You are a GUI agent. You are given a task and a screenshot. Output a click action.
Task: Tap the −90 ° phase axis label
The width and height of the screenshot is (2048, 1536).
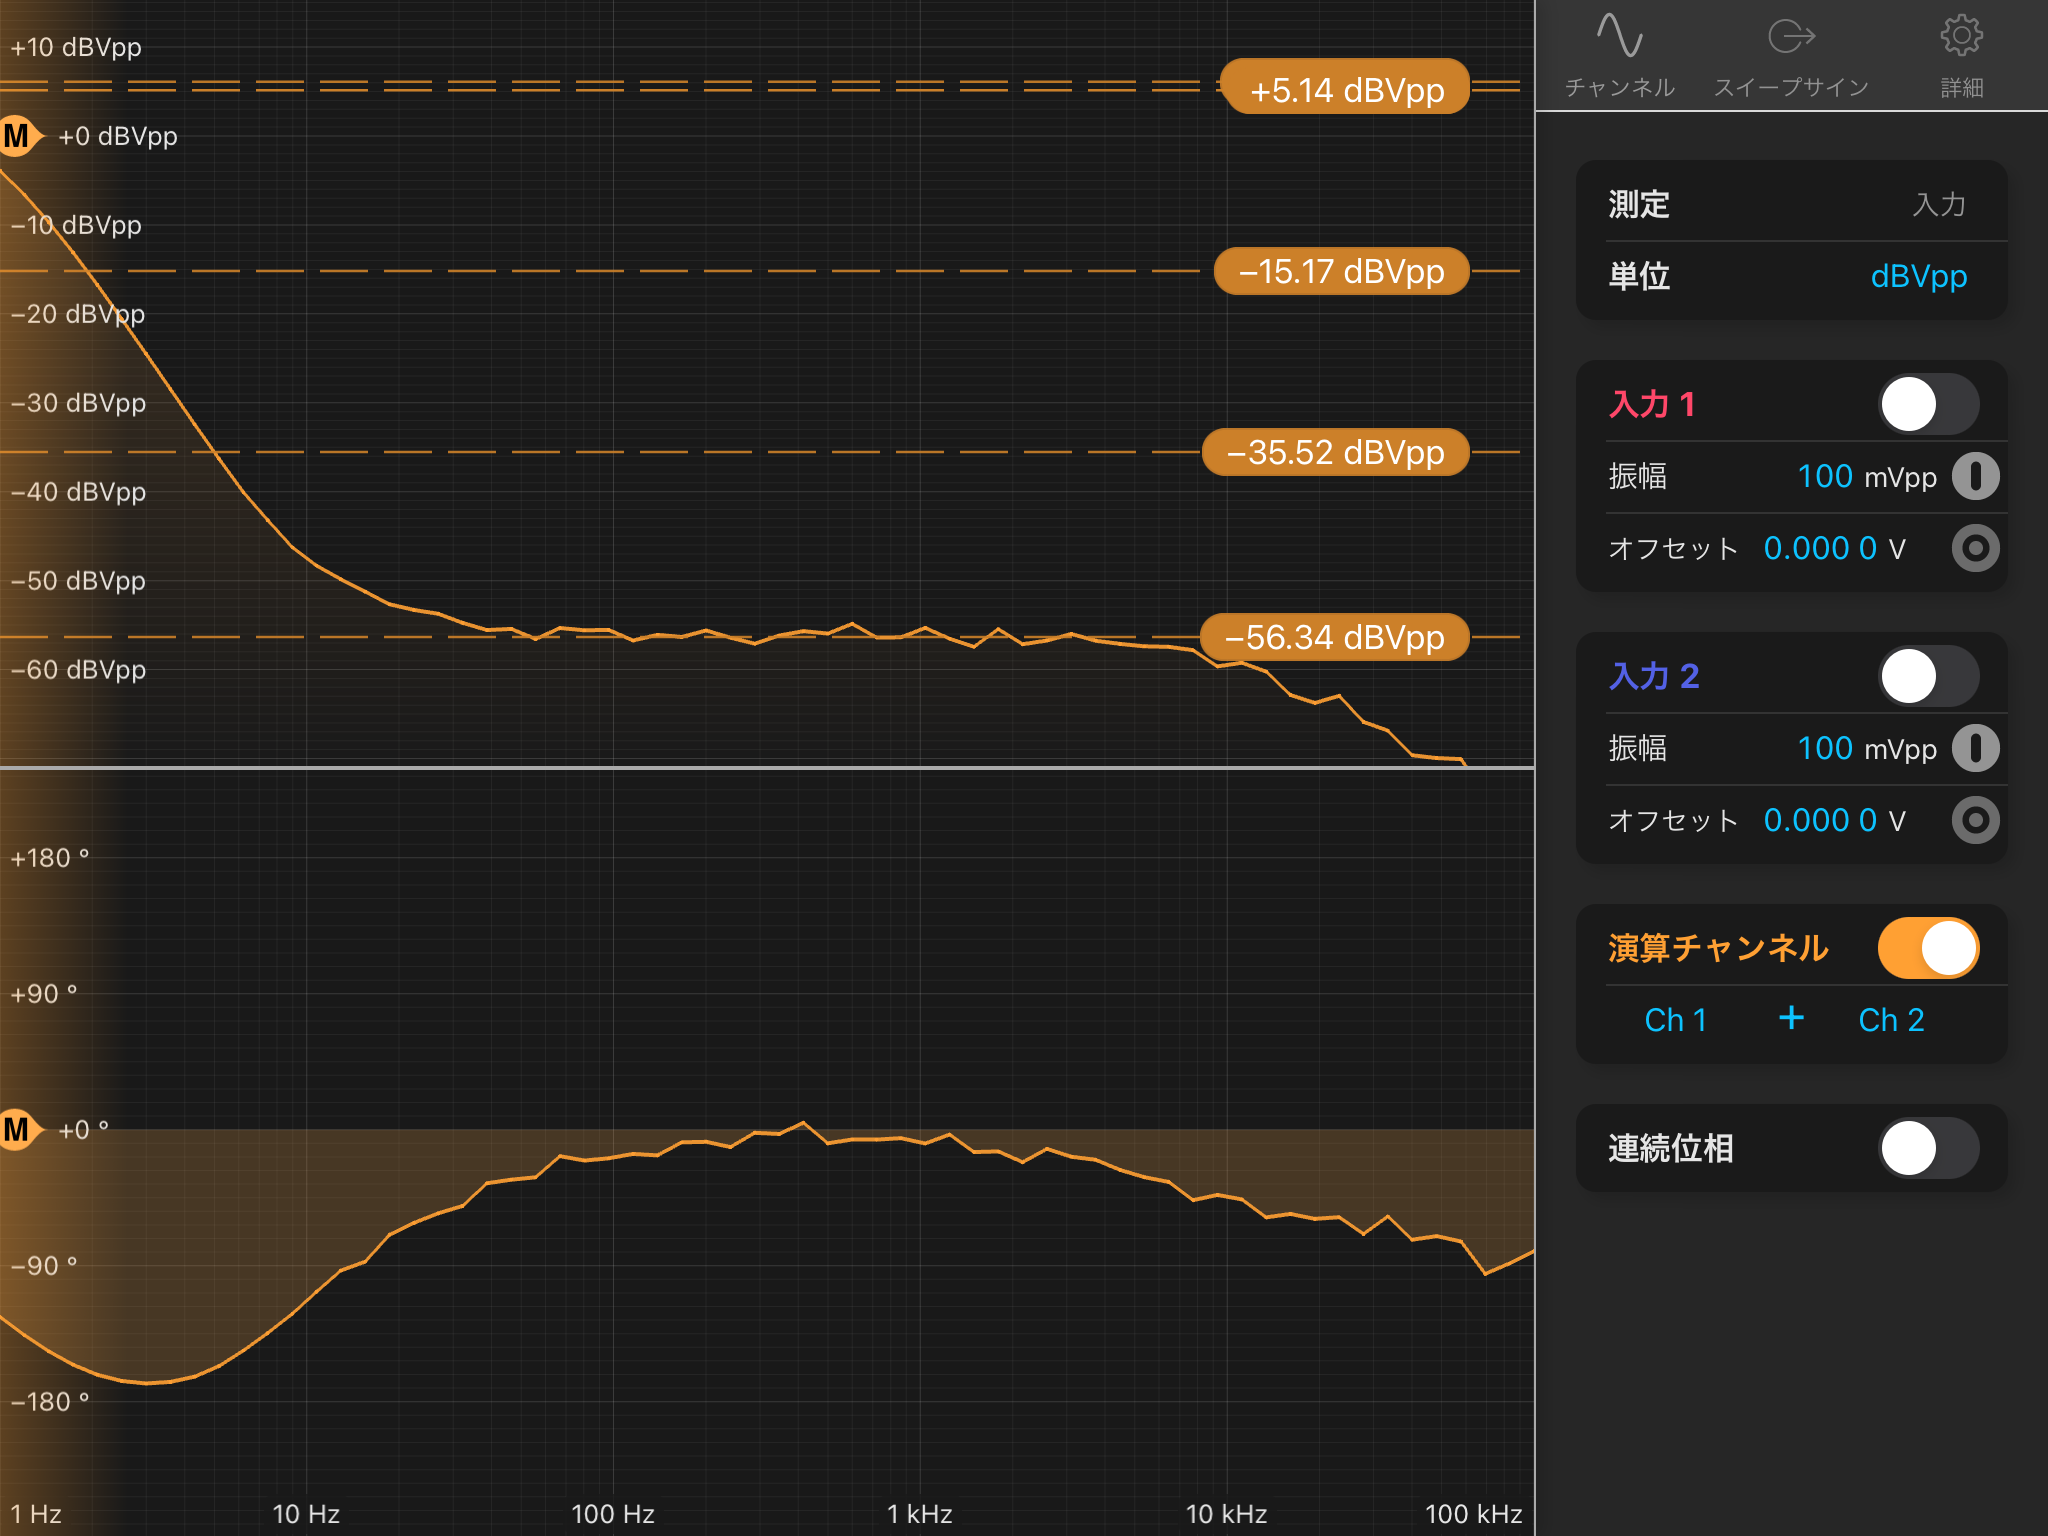click(x=43, y=1266)
